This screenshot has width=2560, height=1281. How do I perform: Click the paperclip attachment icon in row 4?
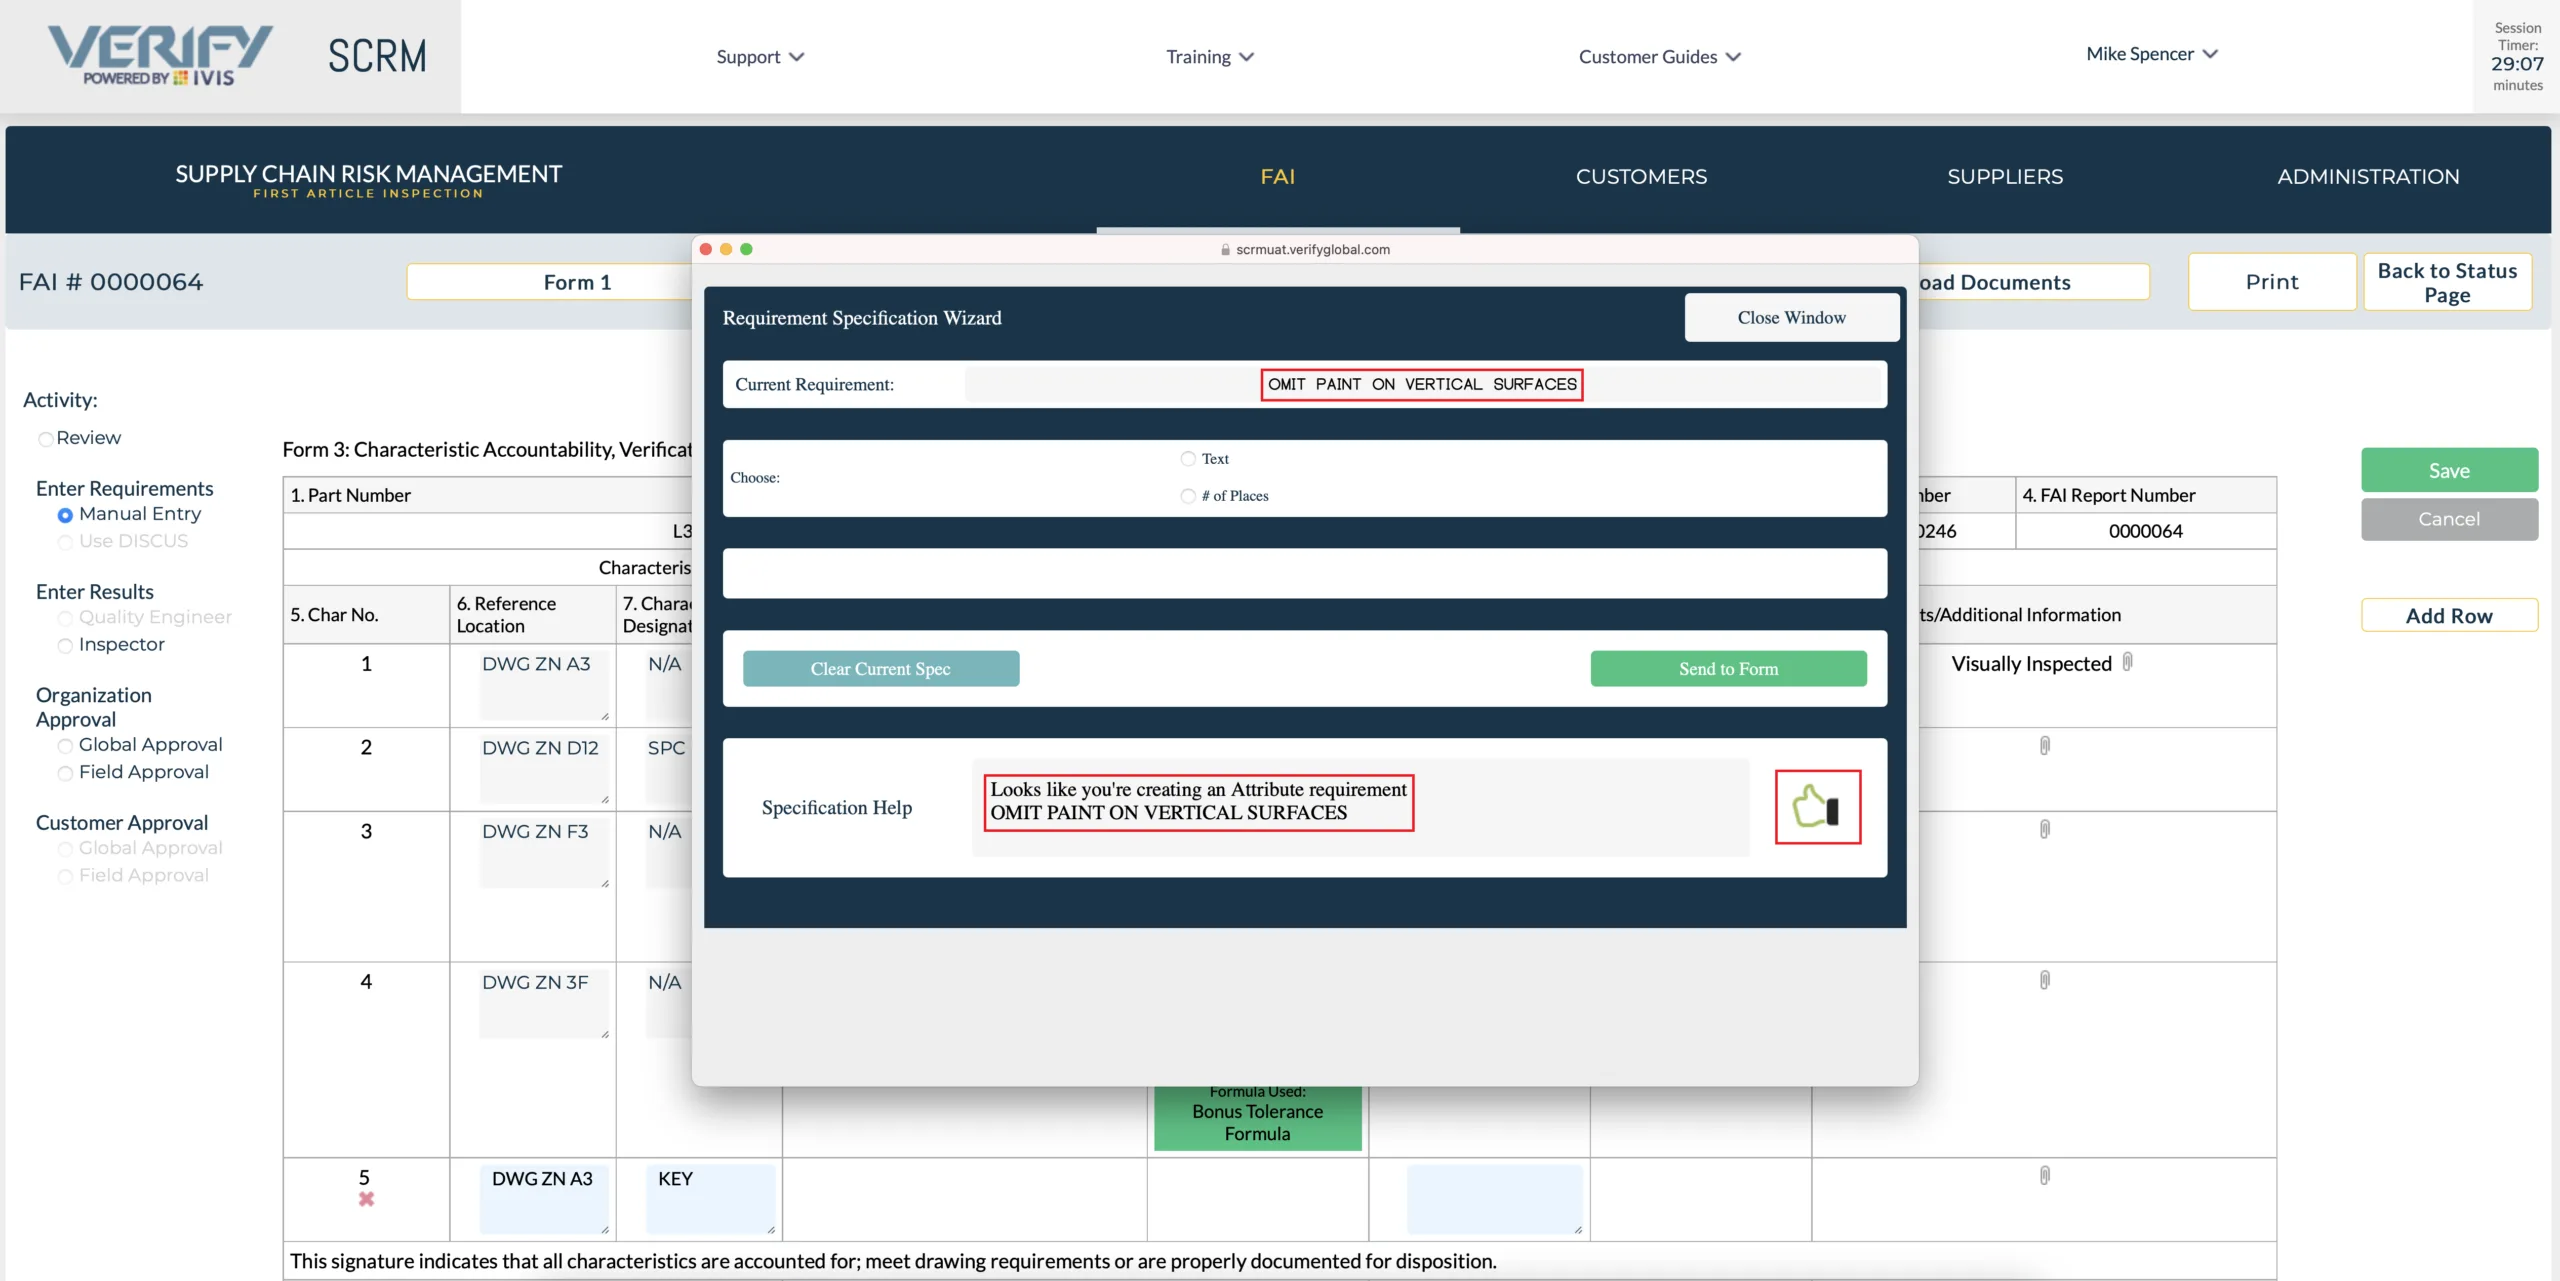2044,980
